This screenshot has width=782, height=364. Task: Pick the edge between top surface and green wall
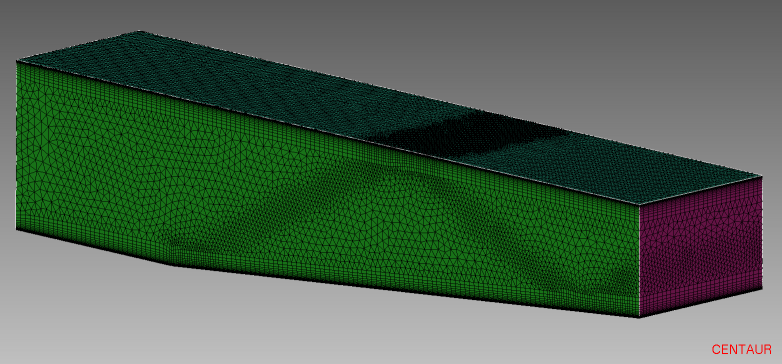click(x=328, y=132)
